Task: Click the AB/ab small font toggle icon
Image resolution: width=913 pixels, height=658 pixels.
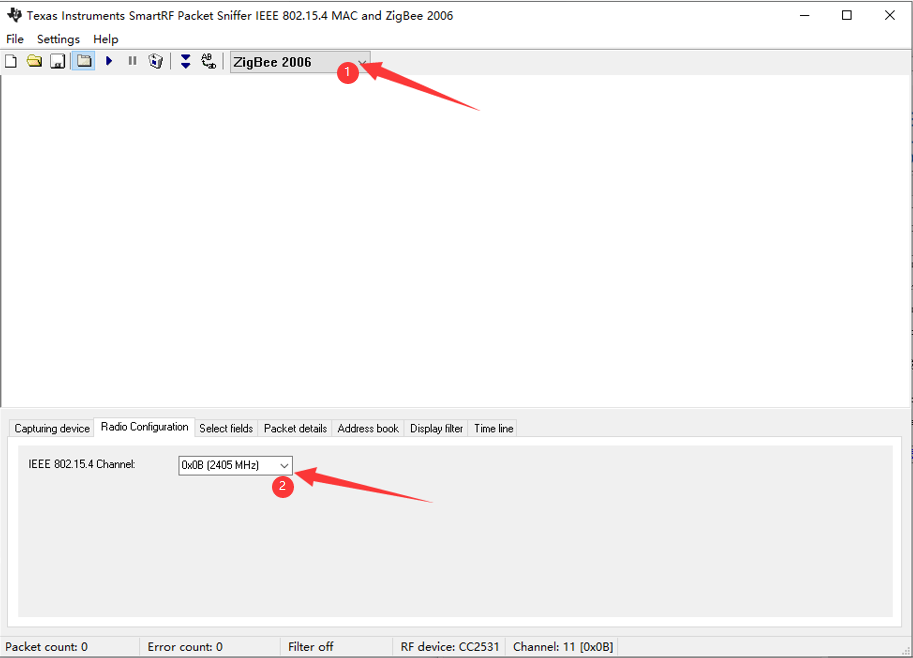Action: [x=208, y=61]
